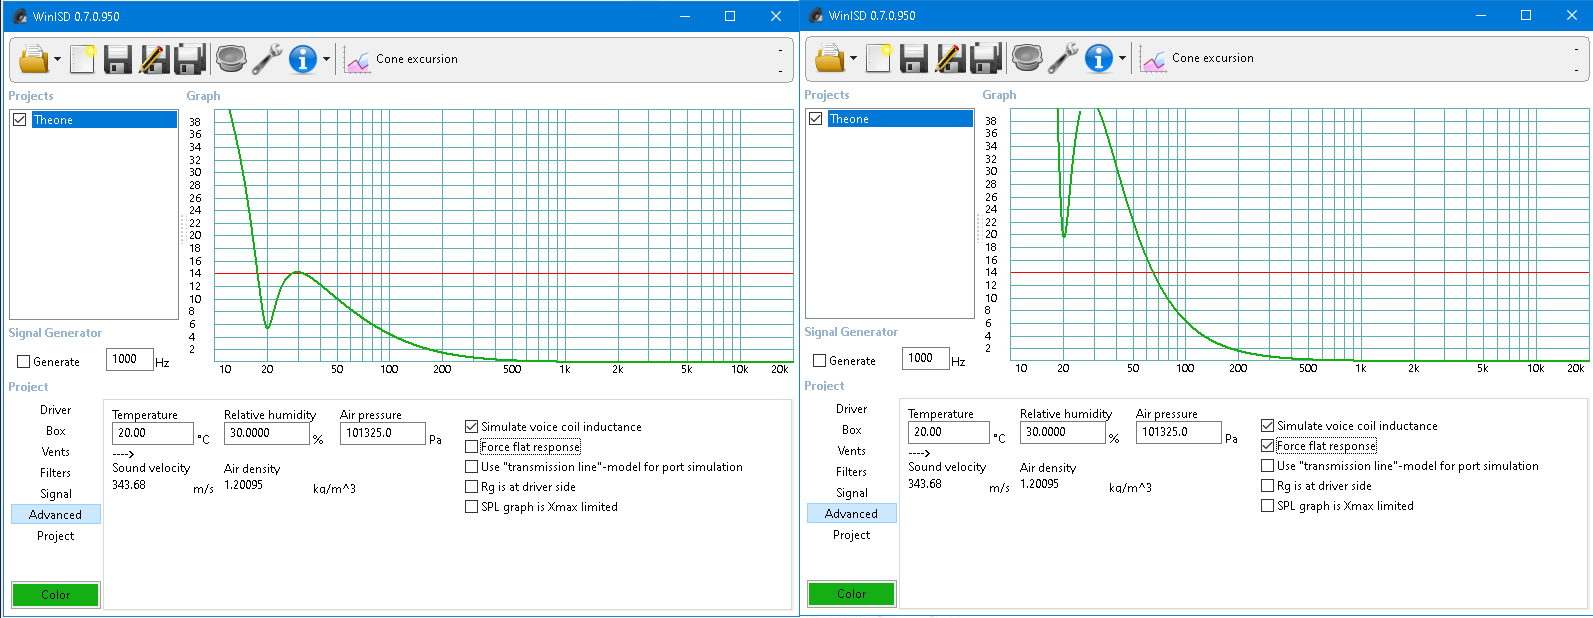Expand info dropdown arrow in left window
The width and height of the screenshot is (1593, 618).
(326, 60)
